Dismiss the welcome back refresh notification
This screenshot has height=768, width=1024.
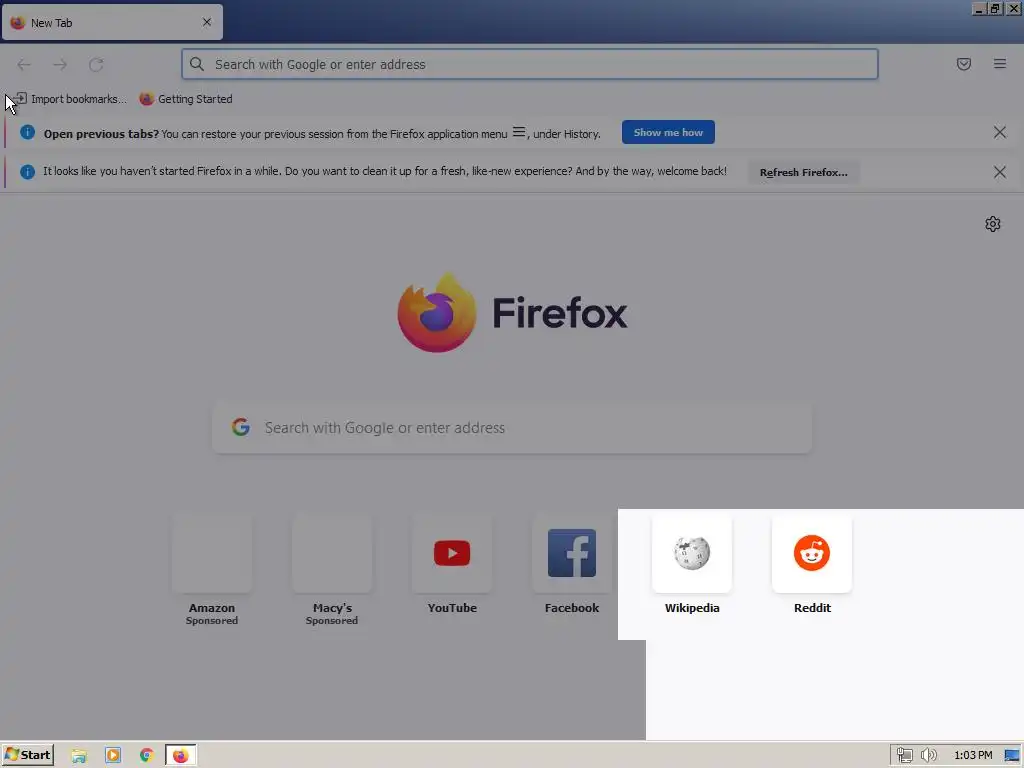coord(1000,172)
